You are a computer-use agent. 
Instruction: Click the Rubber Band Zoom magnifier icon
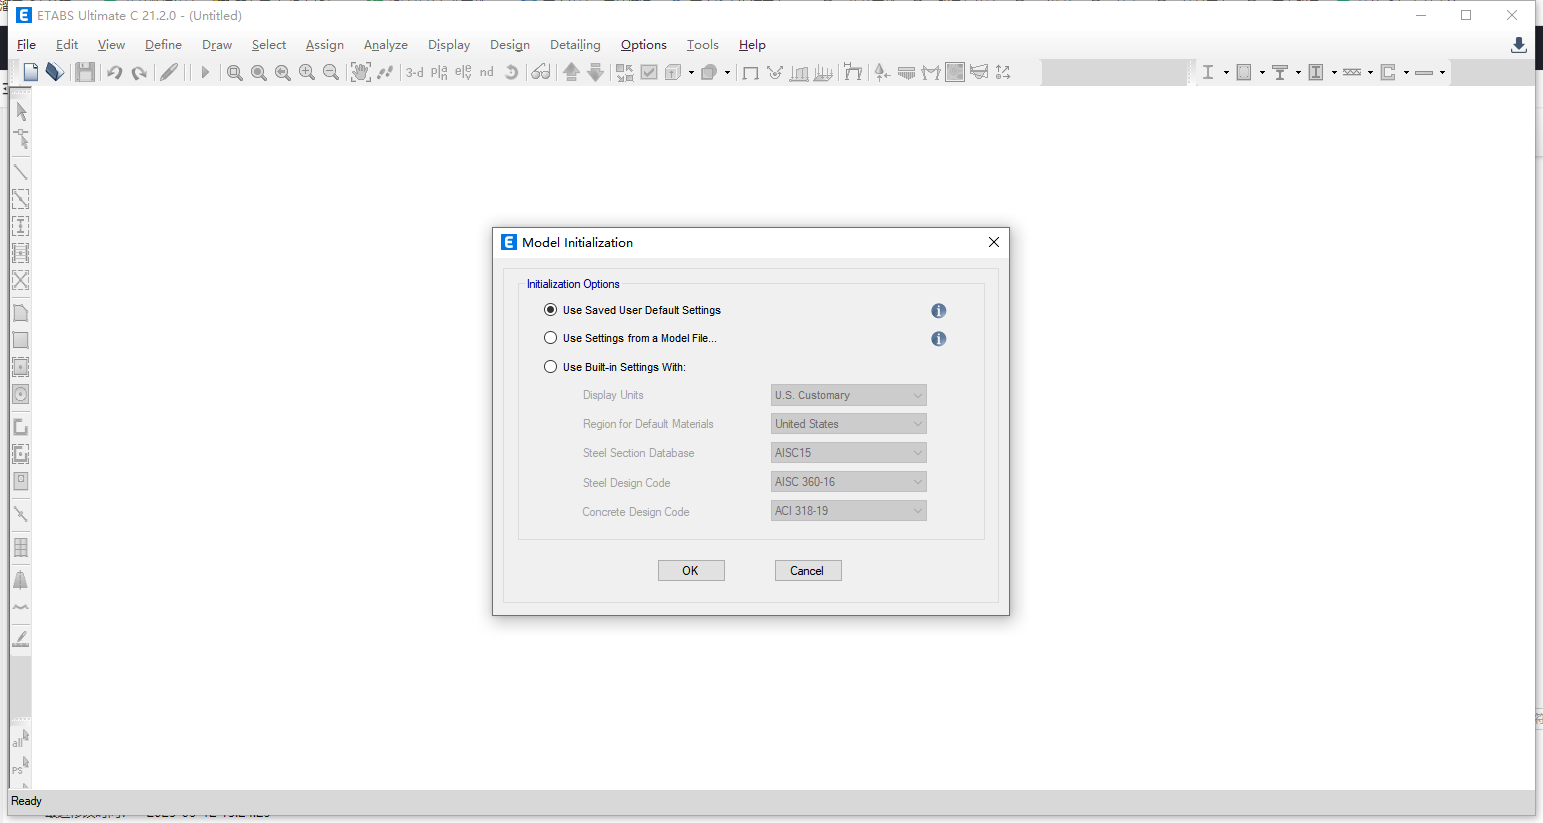[x=235, y=72]
